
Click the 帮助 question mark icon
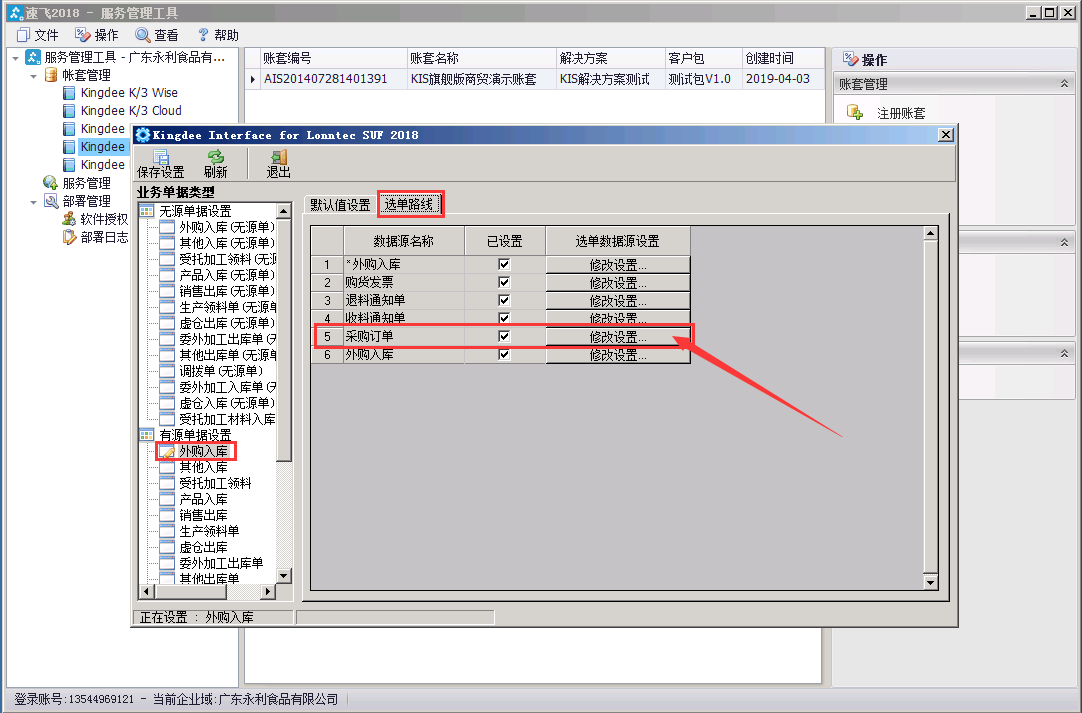tap(203, 35)
